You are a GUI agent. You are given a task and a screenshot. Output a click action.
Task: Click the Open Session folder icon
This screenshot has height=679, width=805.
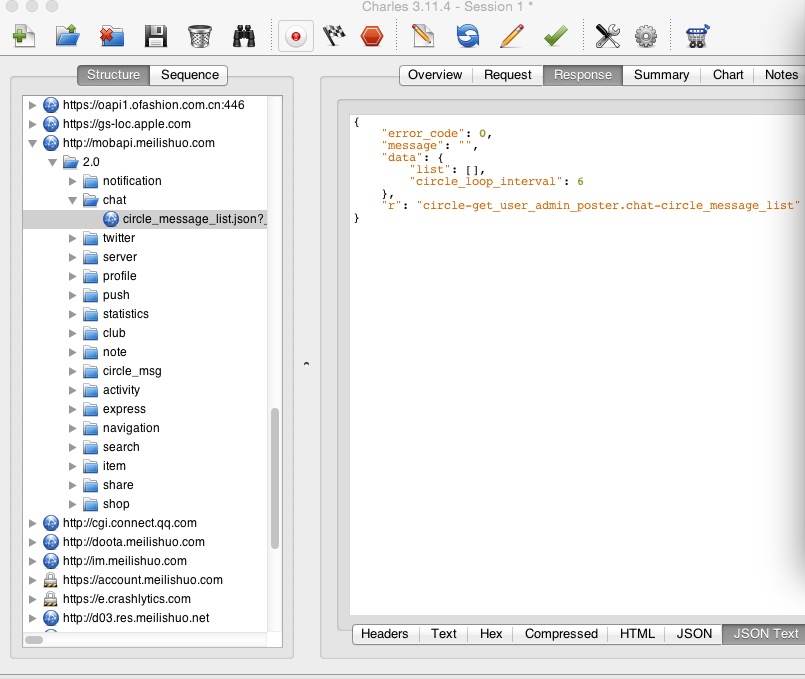68,36
